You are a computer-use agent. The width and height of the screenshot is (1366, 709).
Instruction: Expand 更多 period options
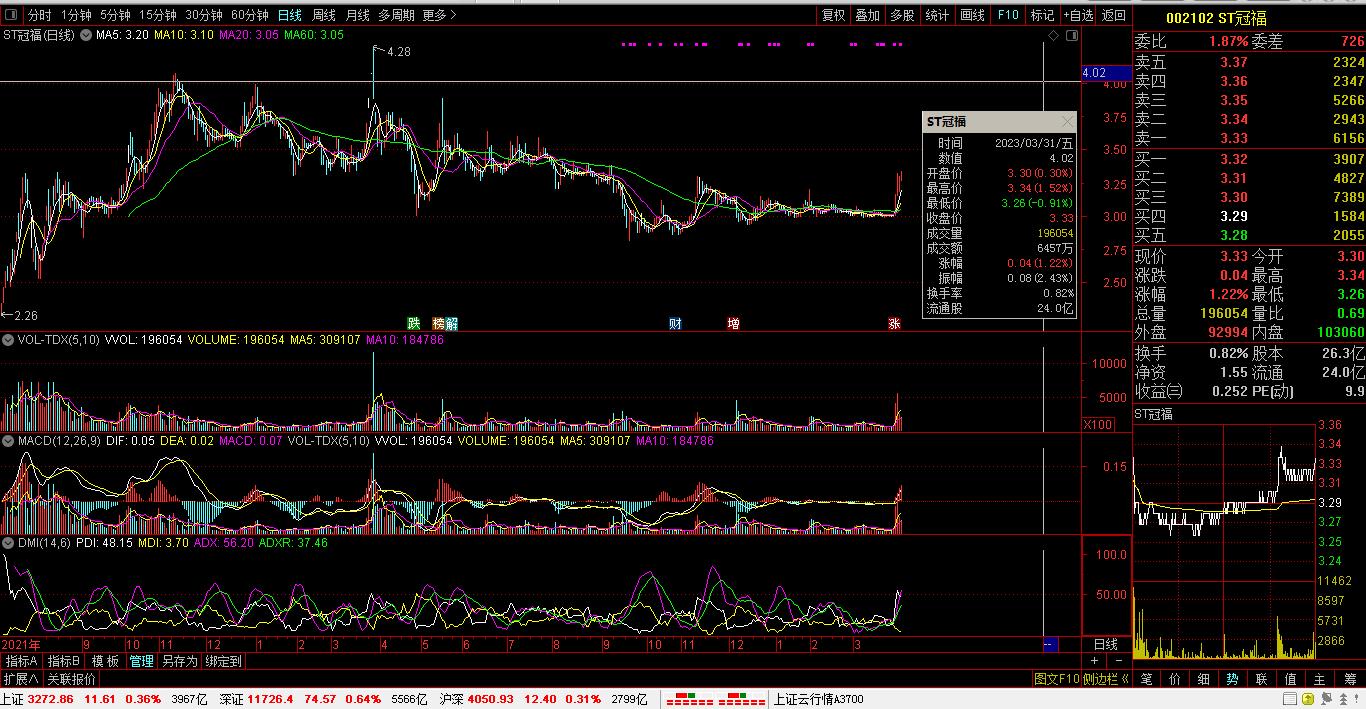pyautogui.click(x=439, y=15)
